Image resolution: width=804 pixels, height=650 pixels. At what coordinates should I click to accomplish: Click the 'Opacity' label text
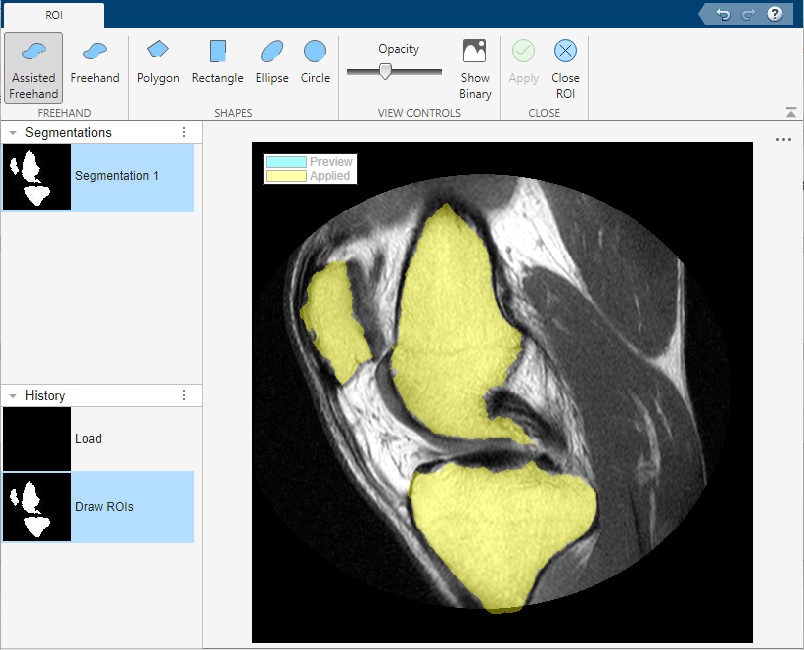(398, 49)
